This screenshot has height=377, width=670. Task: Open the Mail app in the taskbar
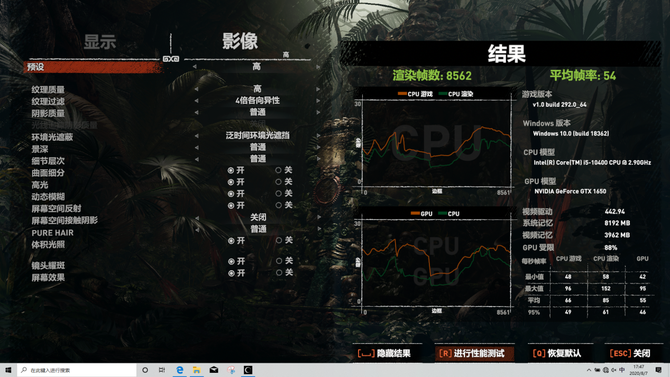pyautogui.click(x=214, y=370)
